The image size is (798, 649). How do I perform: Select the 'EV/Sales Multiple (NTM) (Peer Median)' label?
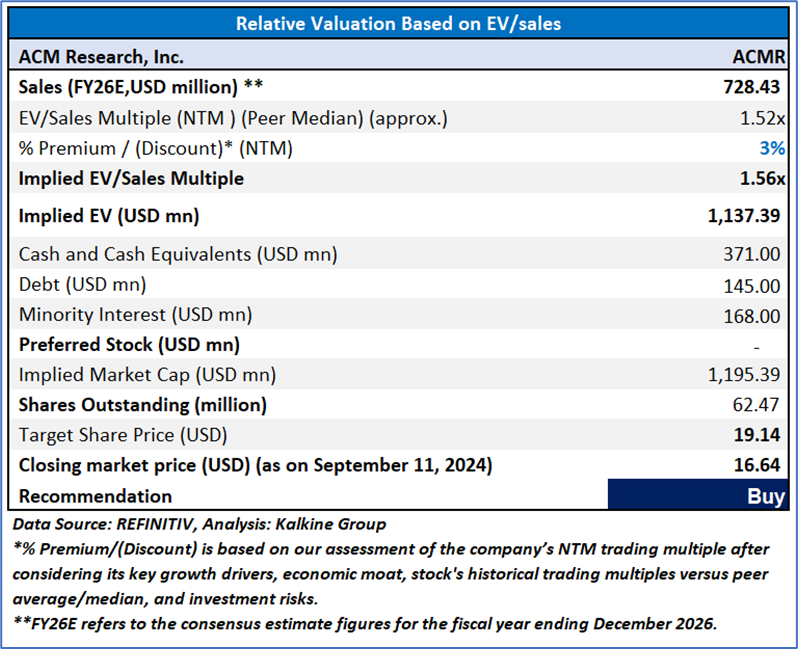pos(233,118)
